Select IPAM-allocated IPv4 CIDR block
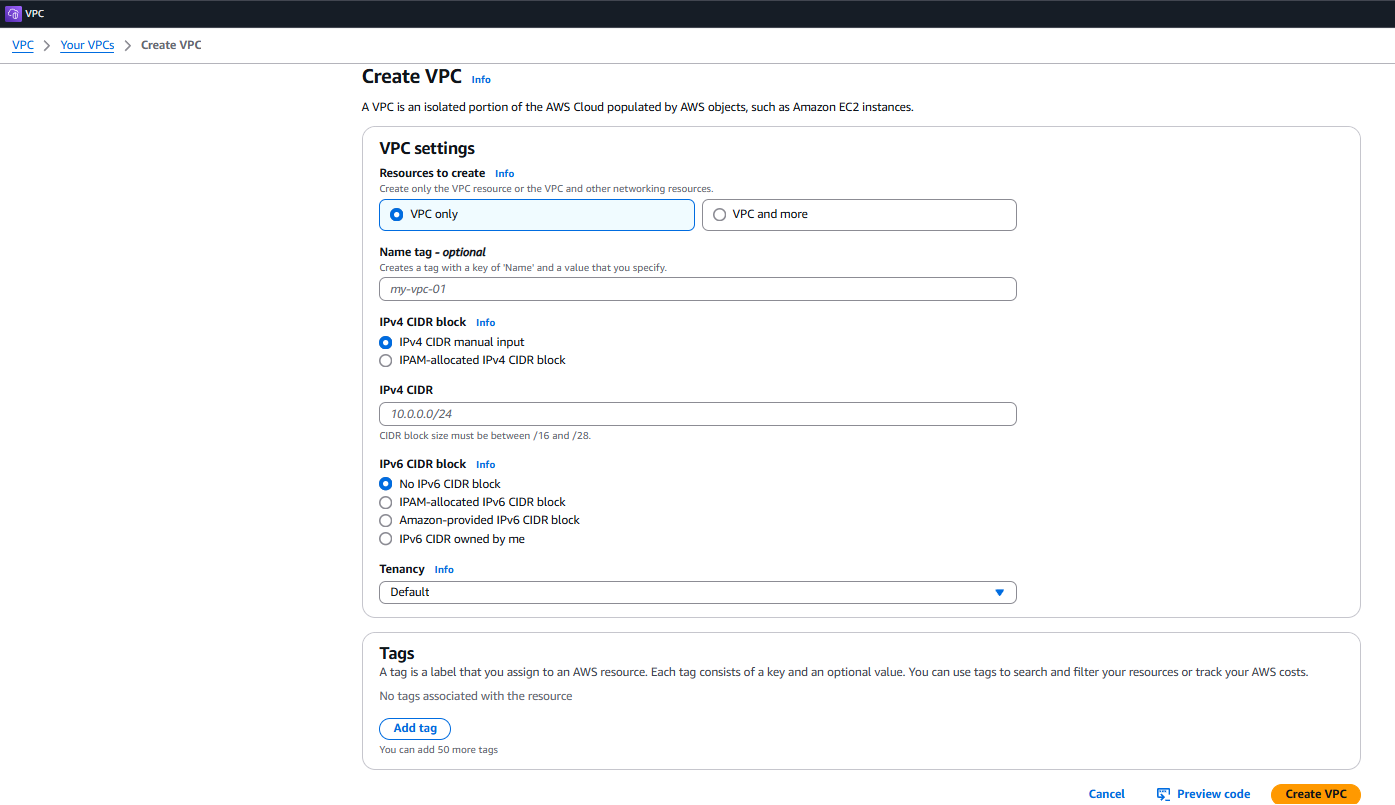The width and height of the screenshot is (1395, 805). 386,360
